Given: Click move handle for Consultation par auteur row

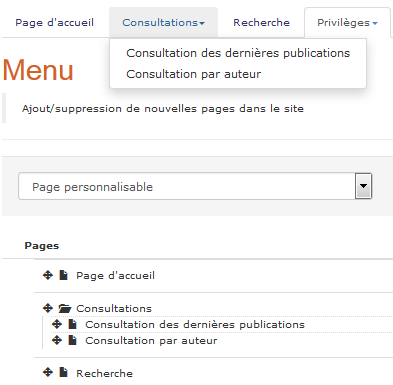Looking at the screenshot, I should click(x=57, y=340).
